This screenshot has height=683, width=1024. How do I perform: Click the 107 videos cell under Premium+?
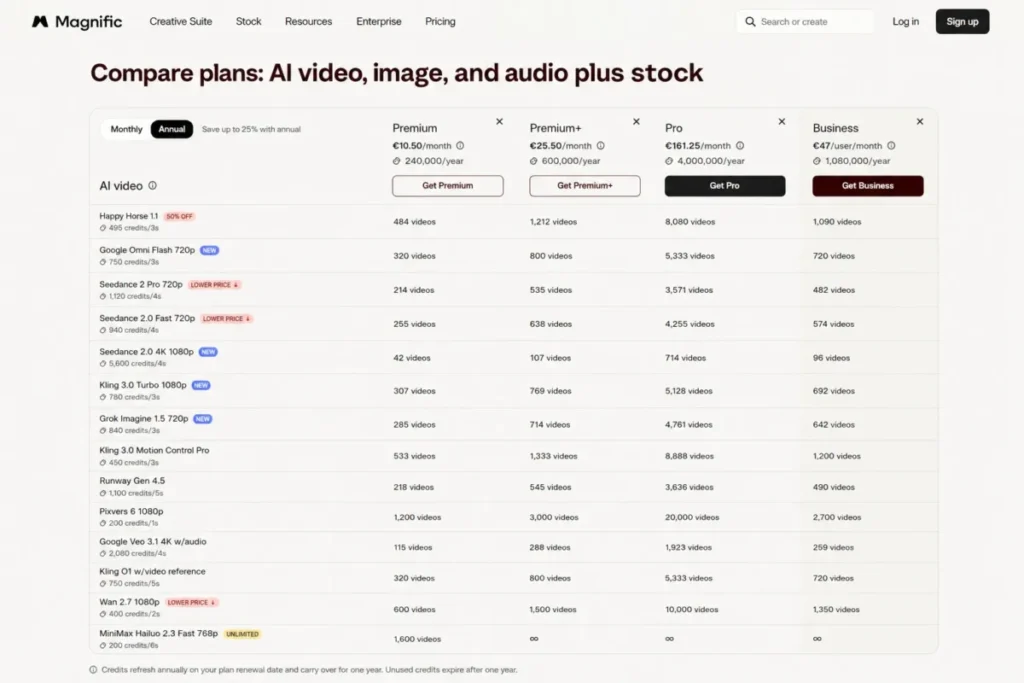550,358
